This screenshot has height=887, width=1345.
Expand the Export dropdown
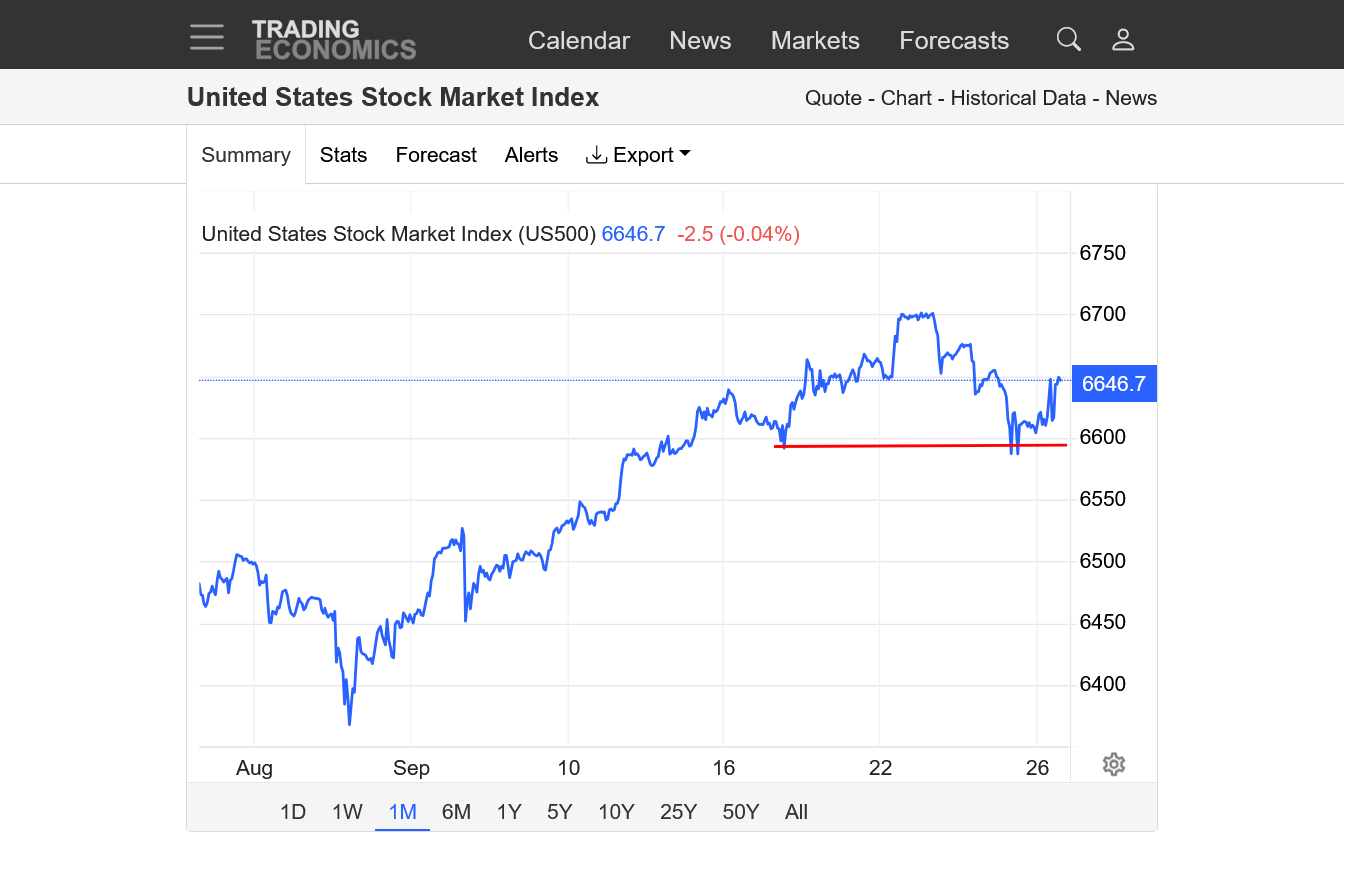[x=639, y=155]
